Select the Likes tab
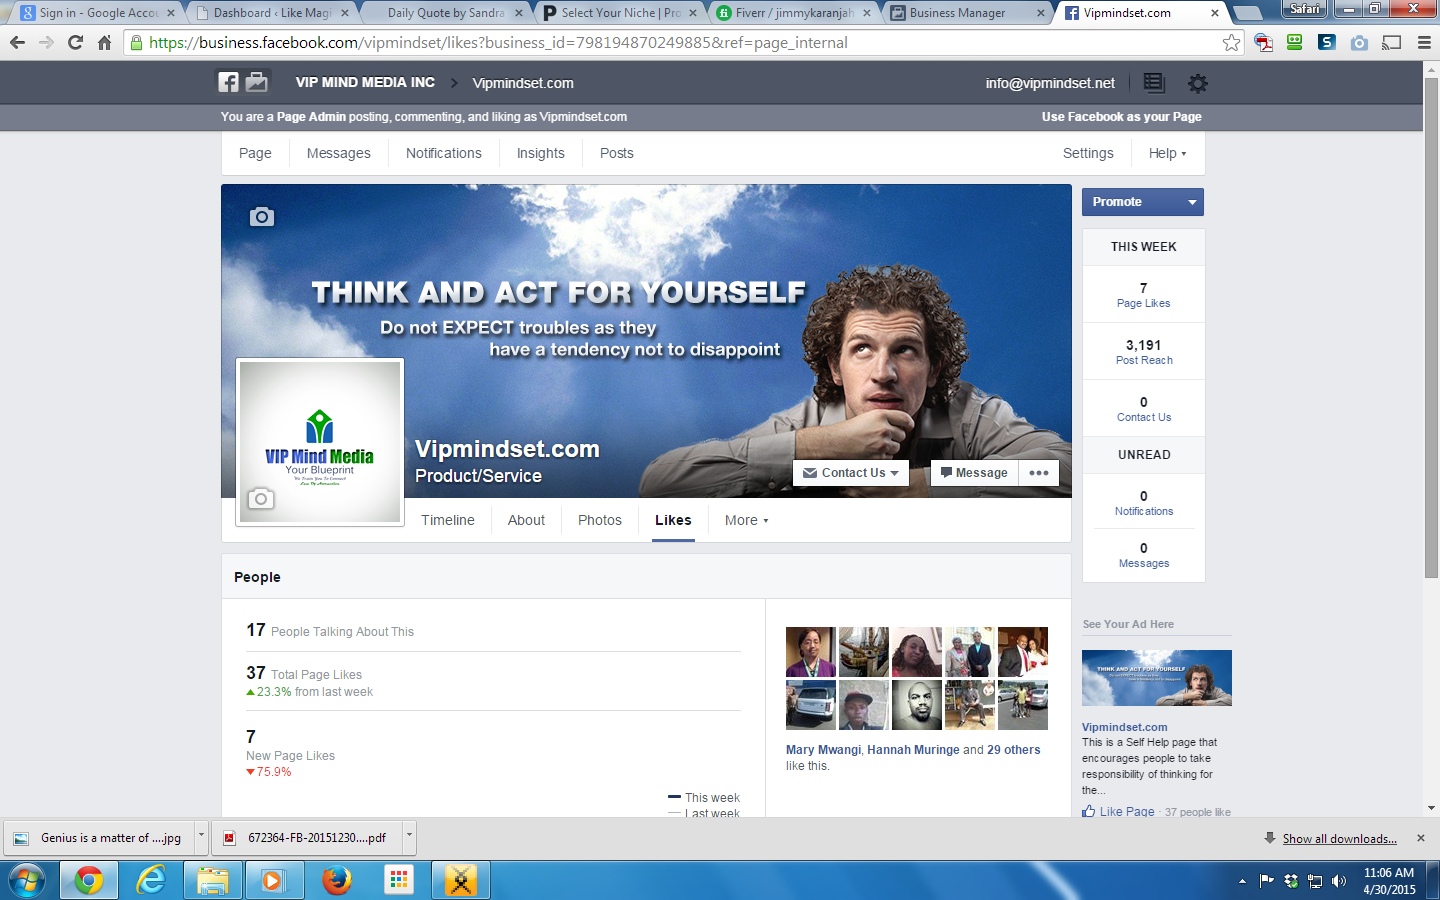1440x900 pixels. click(x=673, y=520)
